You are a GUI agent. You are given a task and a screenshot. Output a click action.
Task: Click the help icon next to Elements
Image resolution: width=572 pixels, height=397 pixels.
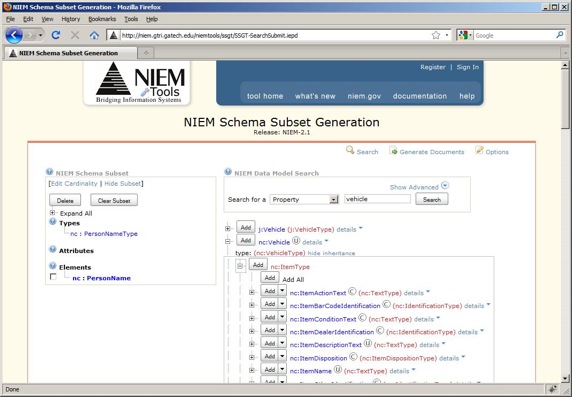[53, 266]
